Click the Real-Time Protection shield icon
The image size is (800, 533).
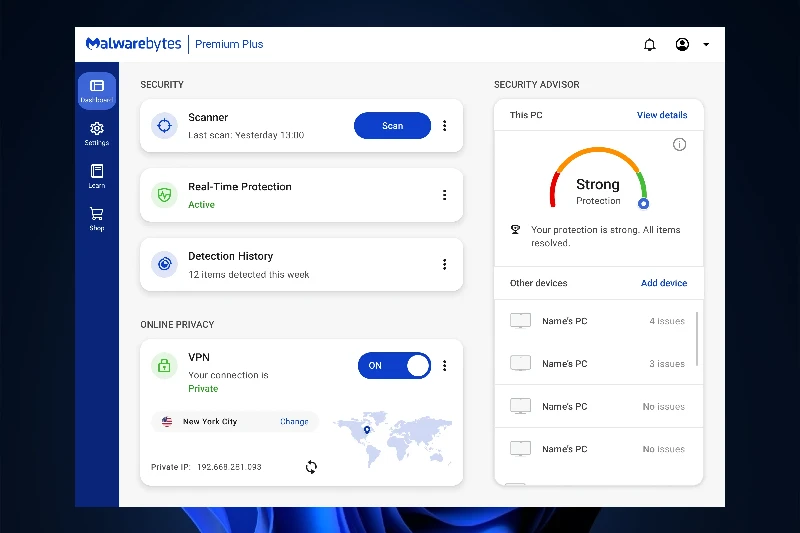(164, 195)
